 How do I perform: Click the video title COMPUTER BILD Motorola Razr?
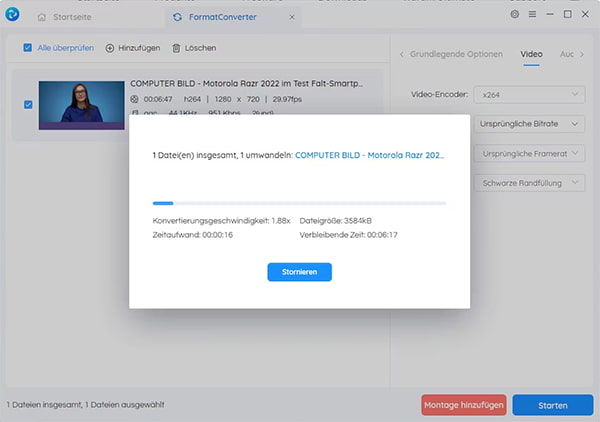246,83
